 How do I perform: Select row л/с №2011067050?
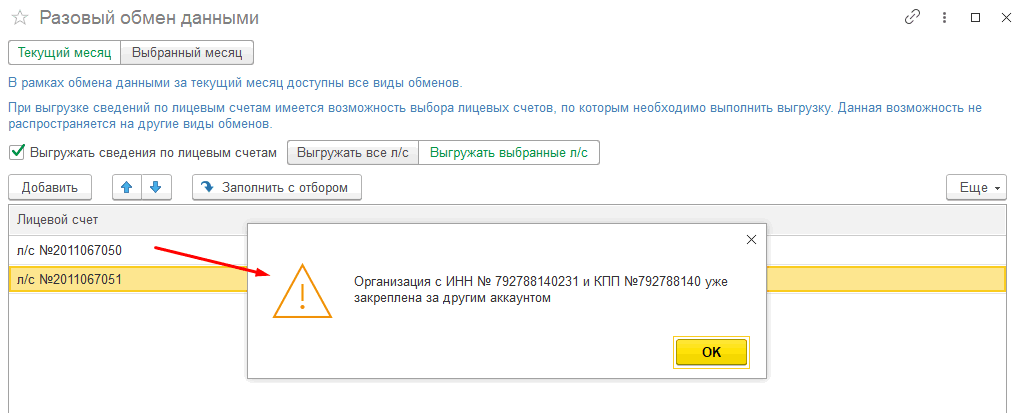click(128, 250)
